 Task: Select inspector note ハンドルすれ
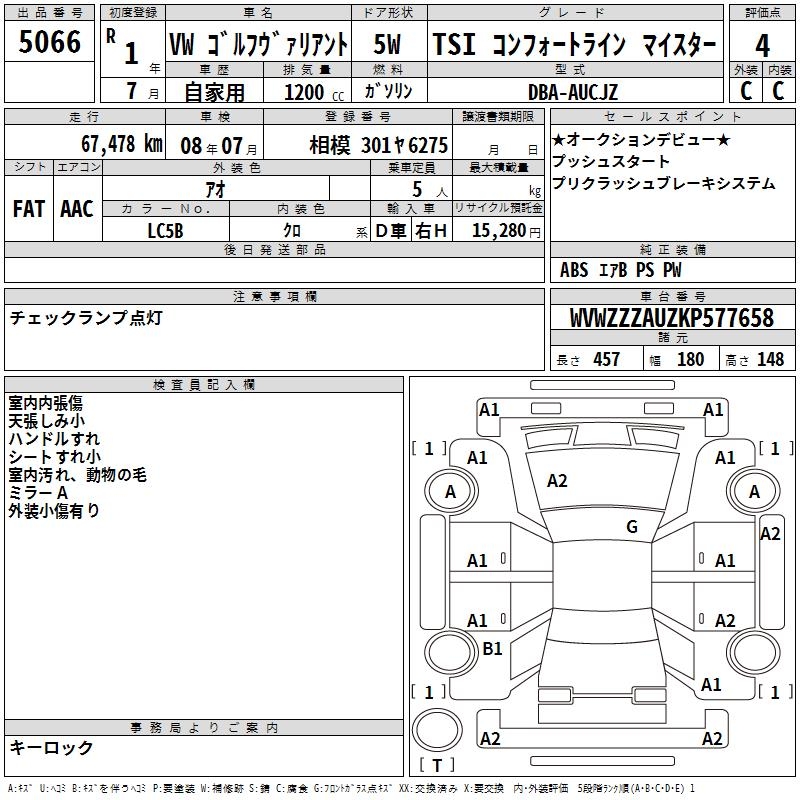pos(54,439)
